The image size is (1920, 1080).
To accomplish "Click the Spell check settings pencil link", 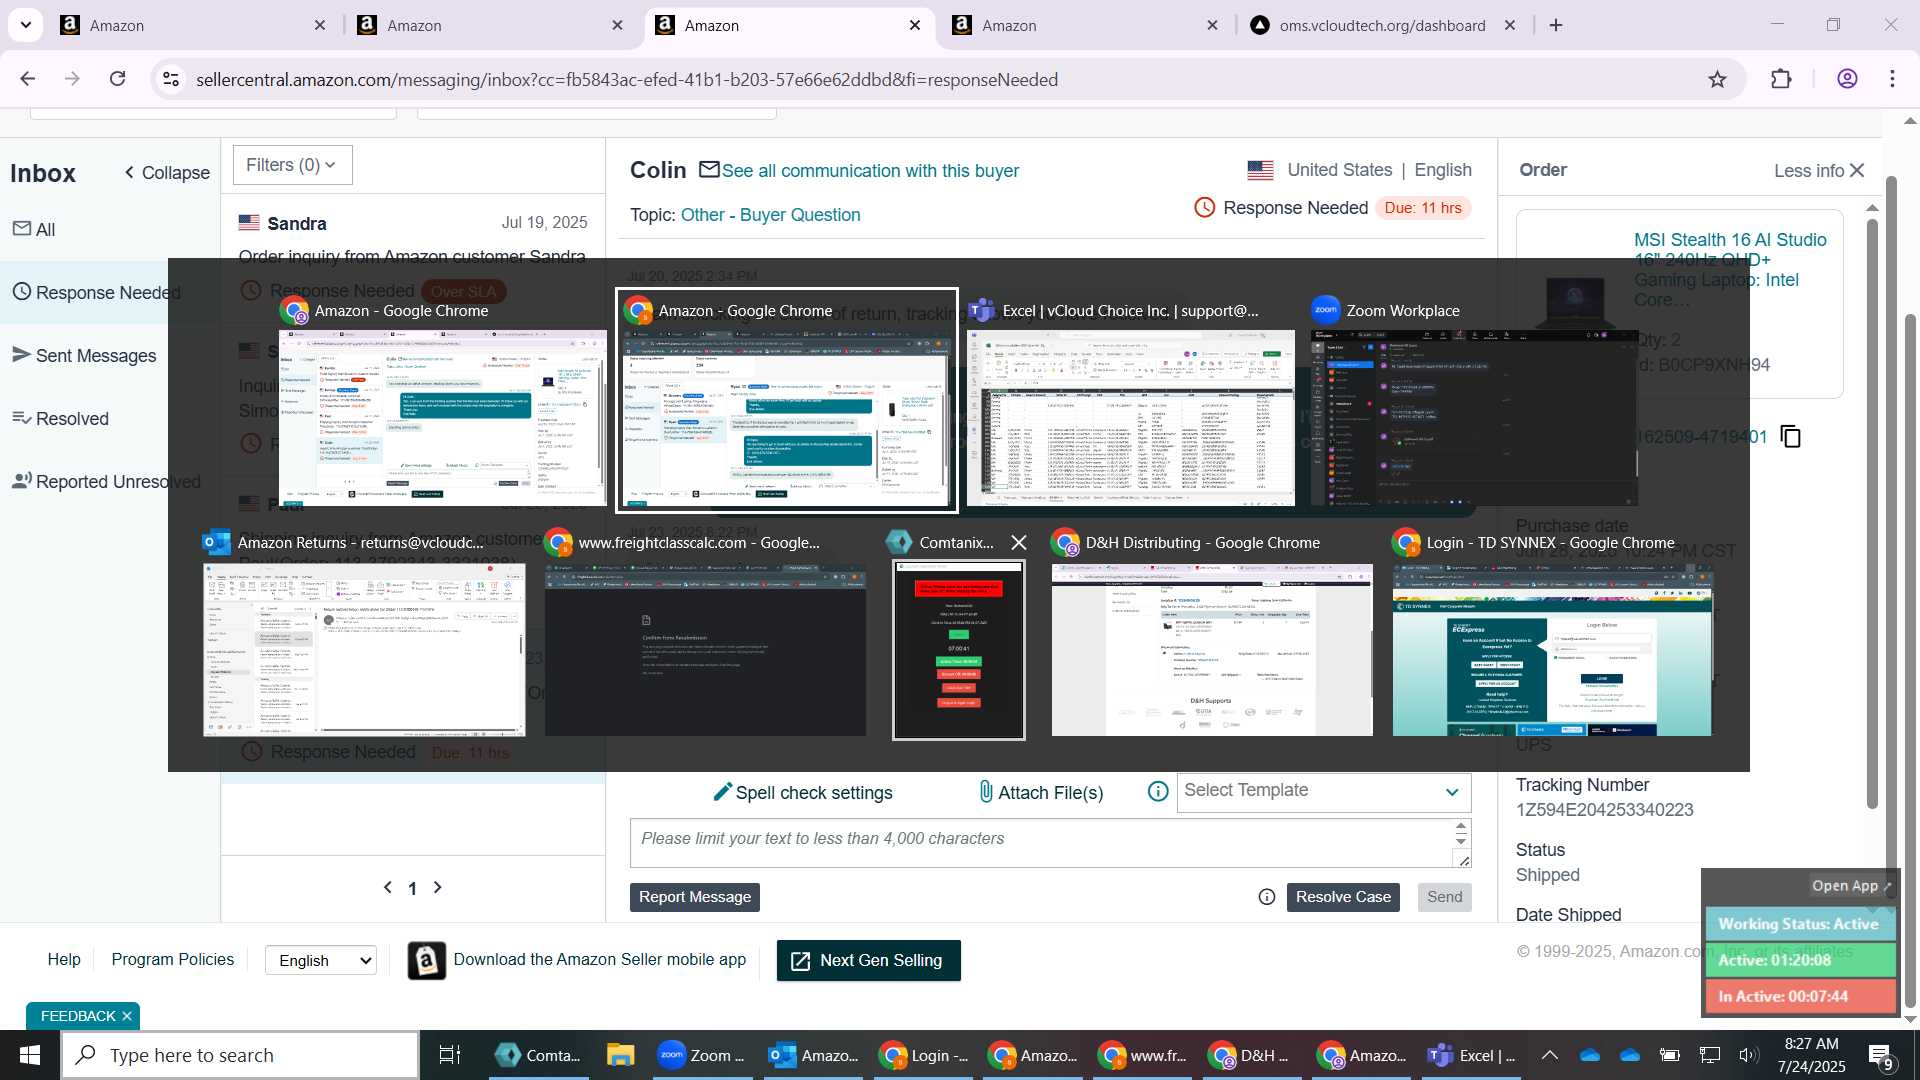I will pos(802,792).
